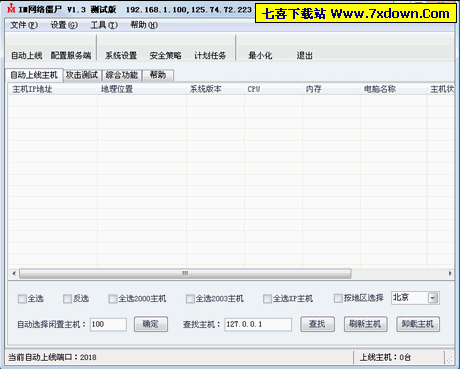Select the 安全策略 toolbar item
460x369 pixels.
pyautogui.click(x=165, y=55)
